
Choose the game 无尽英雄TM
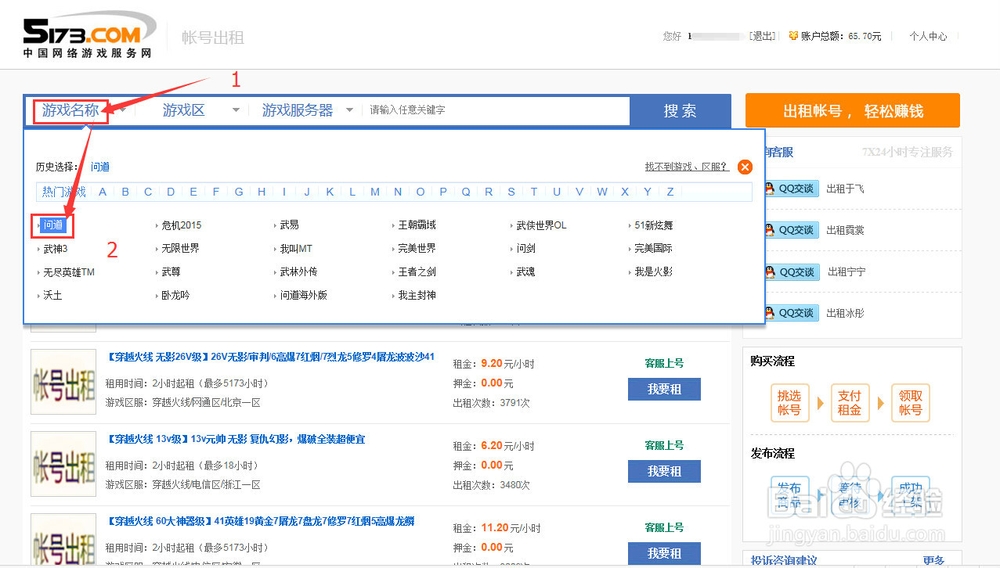pyautogui.click(x=69, y=272)
